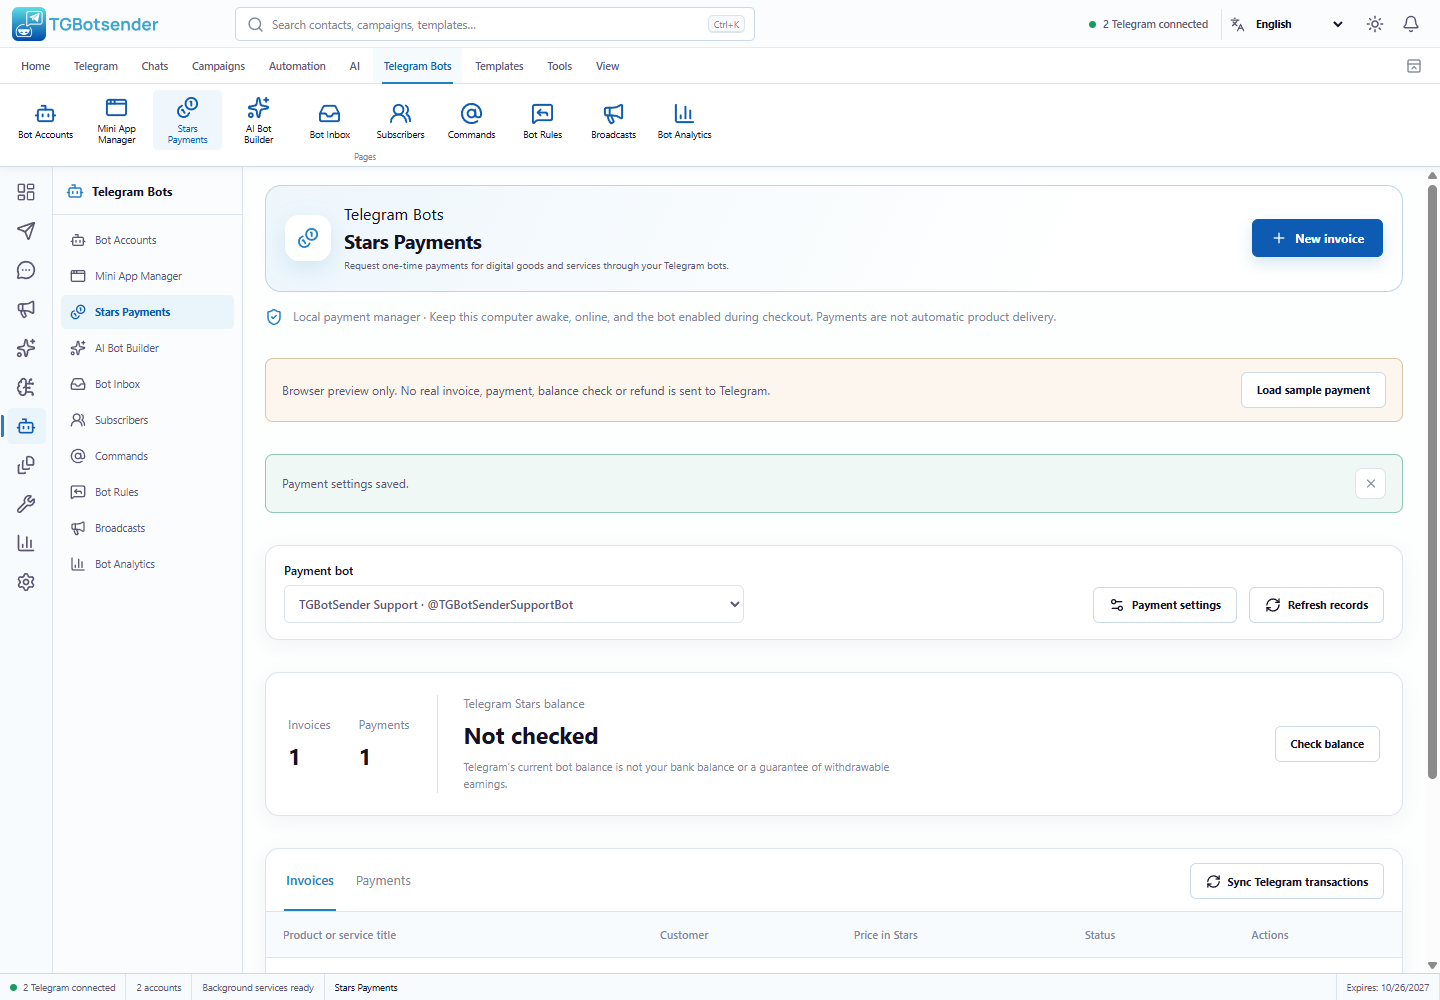Click the New invoice button
The height and width of the screenshot is (1000, 1440).
pos(1317,238)
